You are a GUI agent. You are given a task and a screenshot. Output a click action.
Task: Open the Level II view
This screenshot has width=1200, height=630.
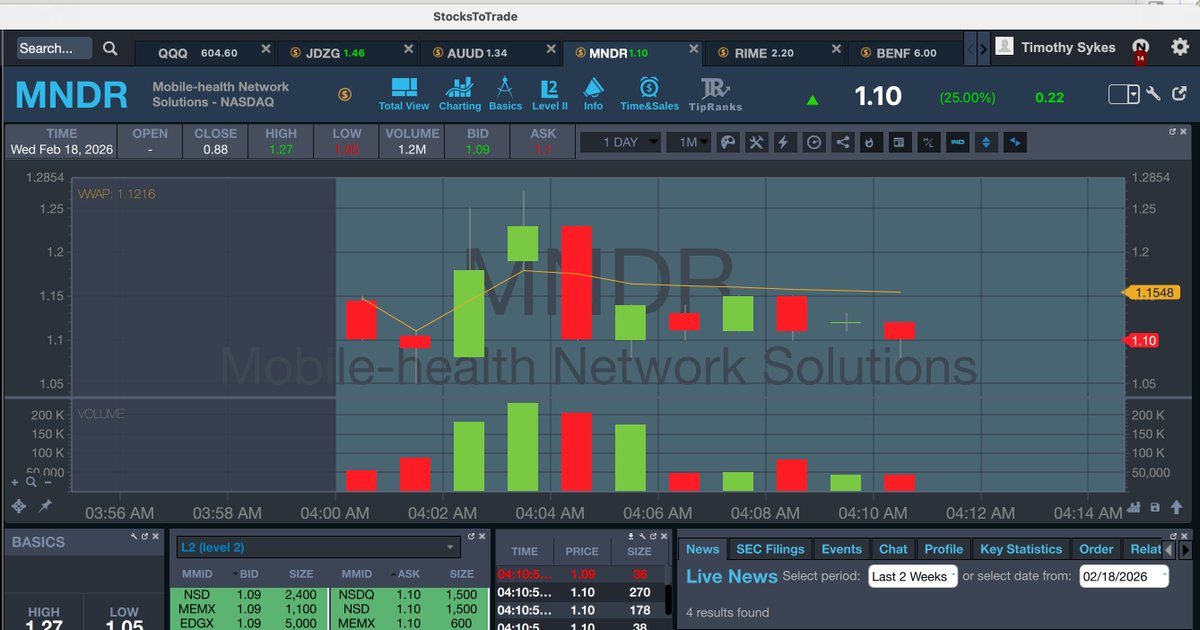pyautogui.click(x=549, y=94)
